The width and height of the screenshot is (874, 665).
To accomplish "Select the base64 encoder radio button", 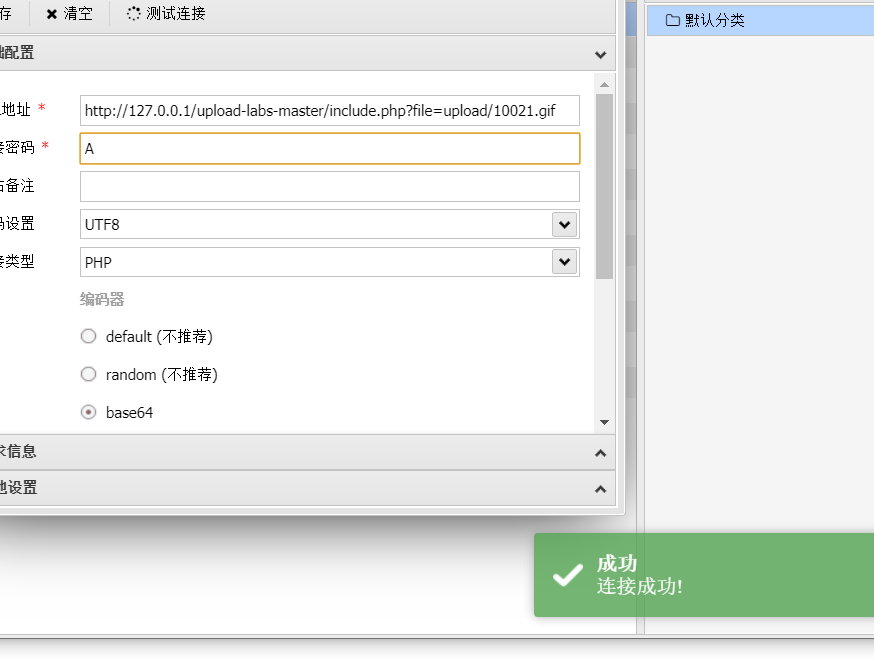I will coord(88,412).
